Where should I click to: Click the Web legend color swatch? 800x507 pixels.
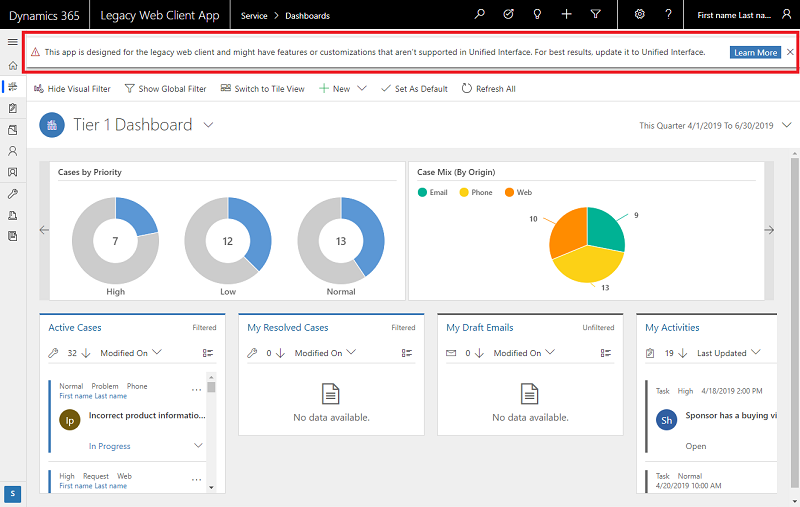[509, 192]
